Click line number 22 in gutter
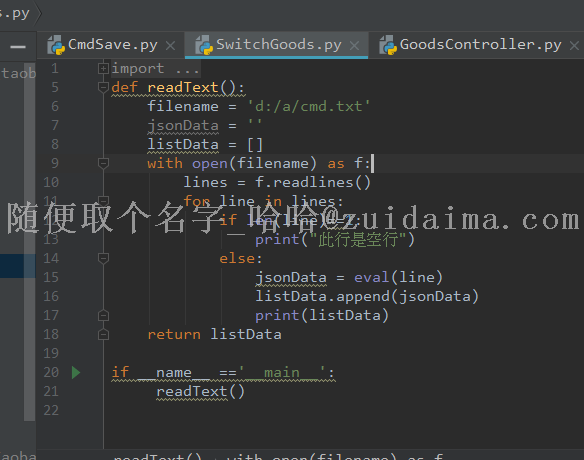 click(x=51, y=410)
